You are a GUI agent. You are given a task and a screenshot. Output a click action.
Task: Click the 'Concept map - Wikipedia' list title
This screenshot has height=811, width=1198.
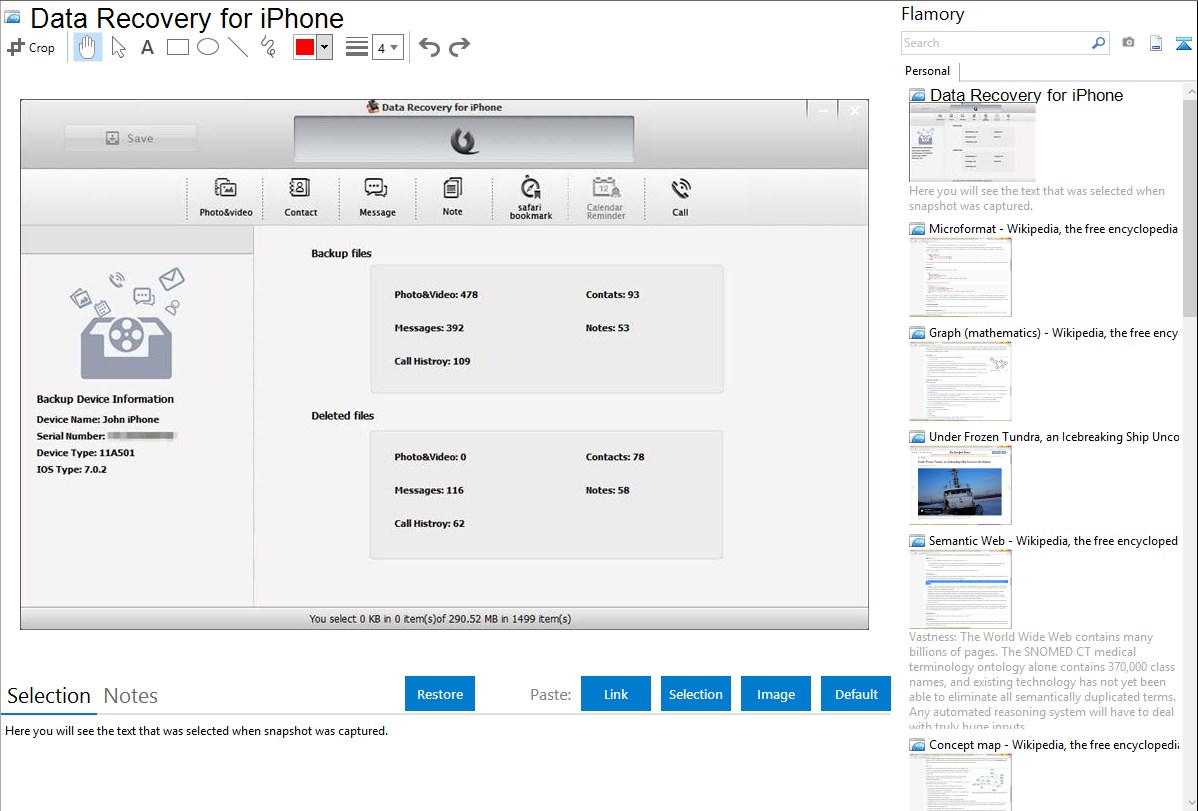tap(1053, 744)
